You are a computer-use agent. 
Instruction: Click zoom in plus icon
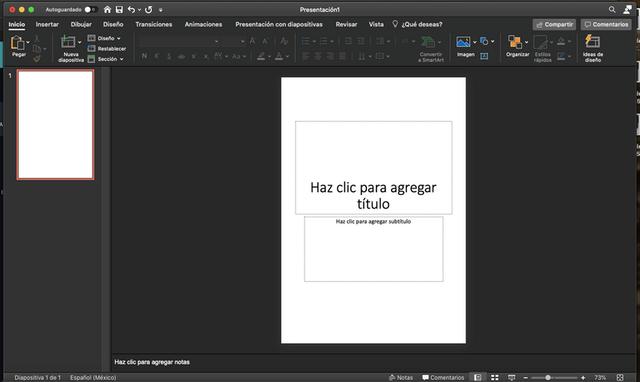coord(583,378)
